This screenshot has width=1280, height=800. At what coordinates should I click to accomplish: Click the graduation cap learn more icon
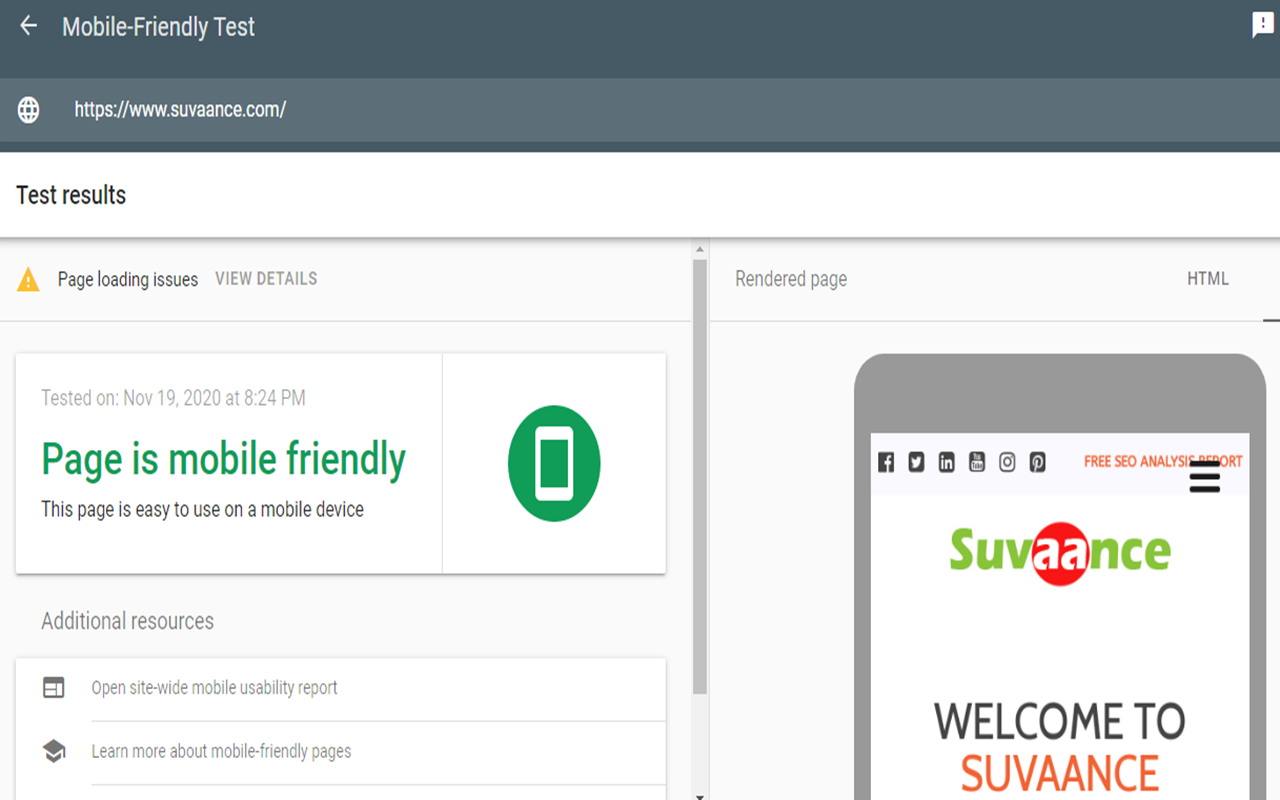[x=54, y=751]
